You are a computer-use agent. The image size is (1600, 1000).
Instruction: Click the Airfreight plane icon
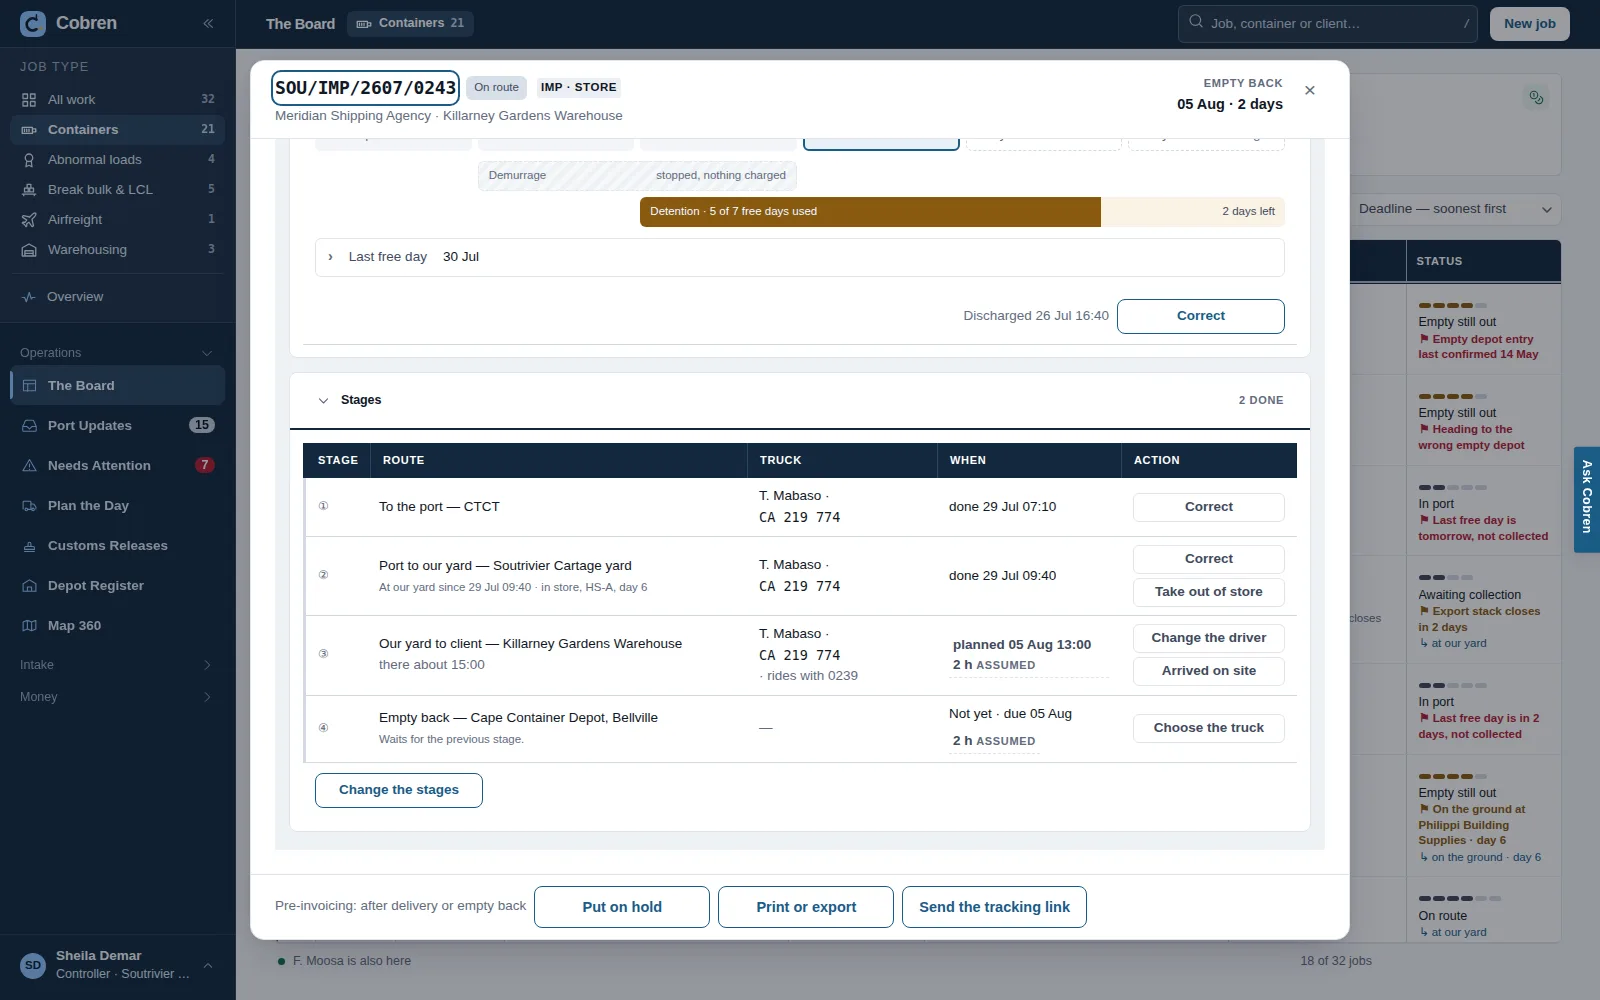[x=29, y=220]
